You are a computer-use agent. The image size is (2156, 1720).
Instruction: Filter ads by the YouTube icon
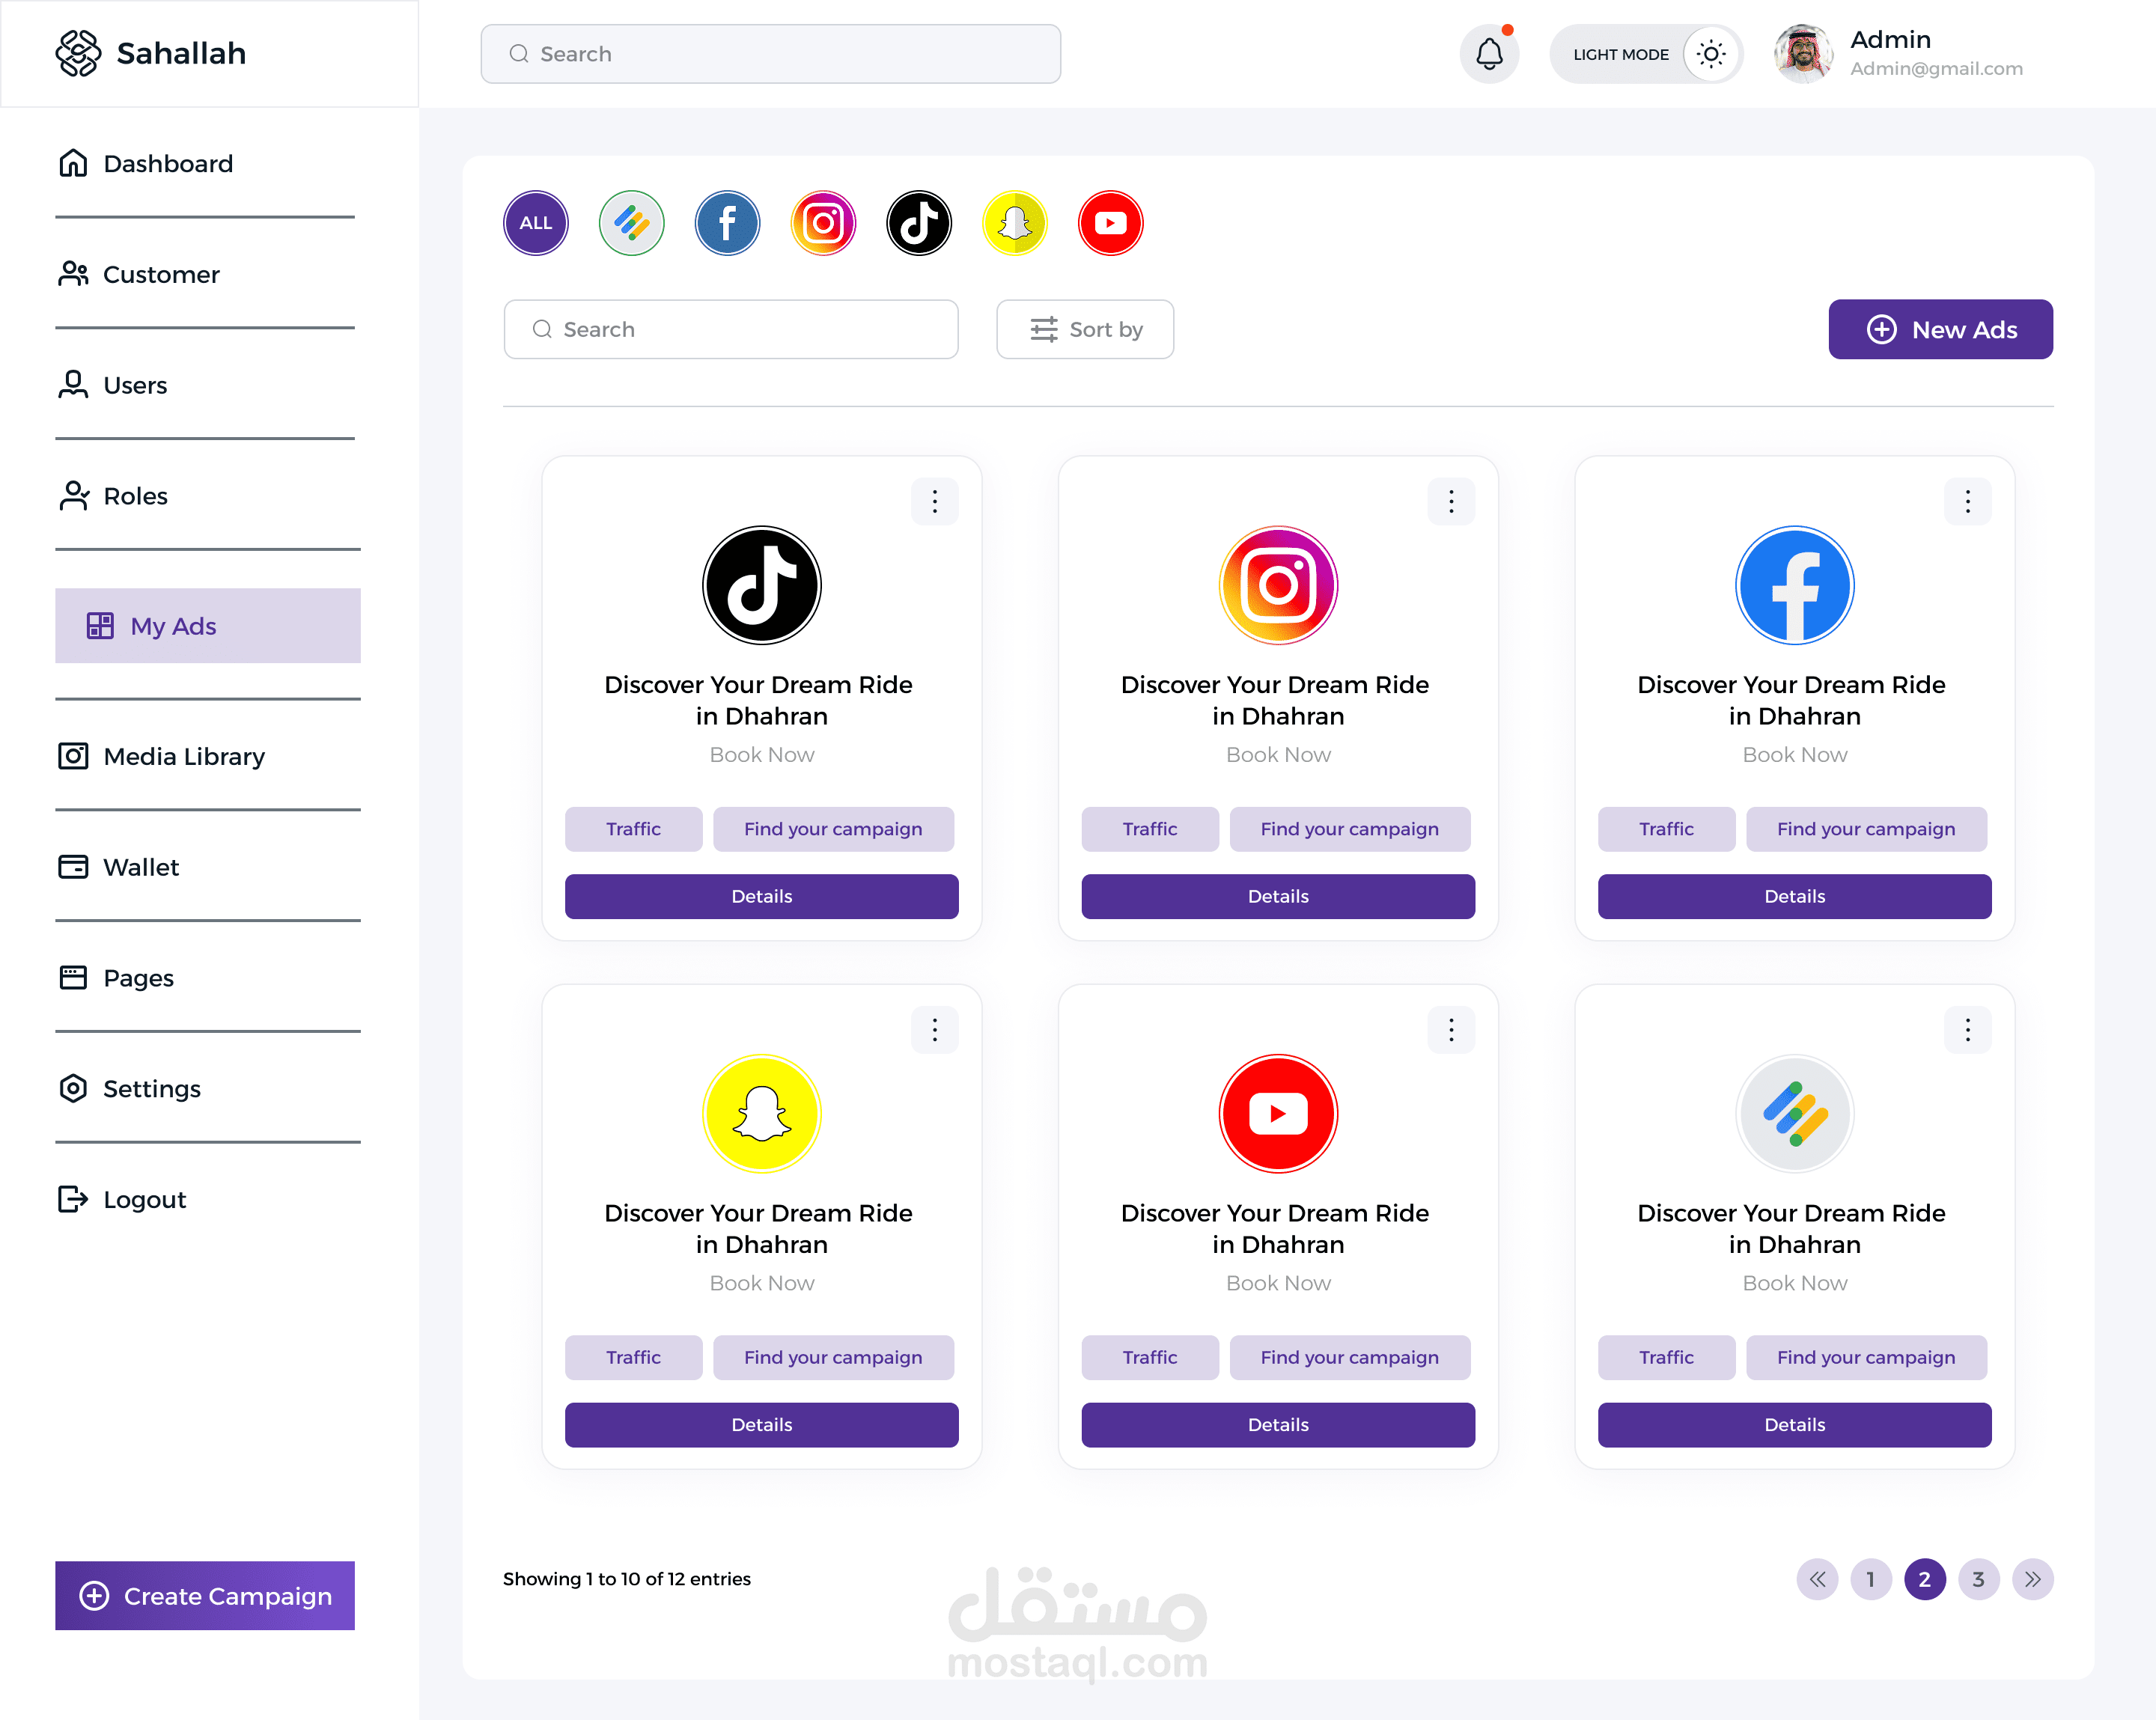[x=1111, y=223]
